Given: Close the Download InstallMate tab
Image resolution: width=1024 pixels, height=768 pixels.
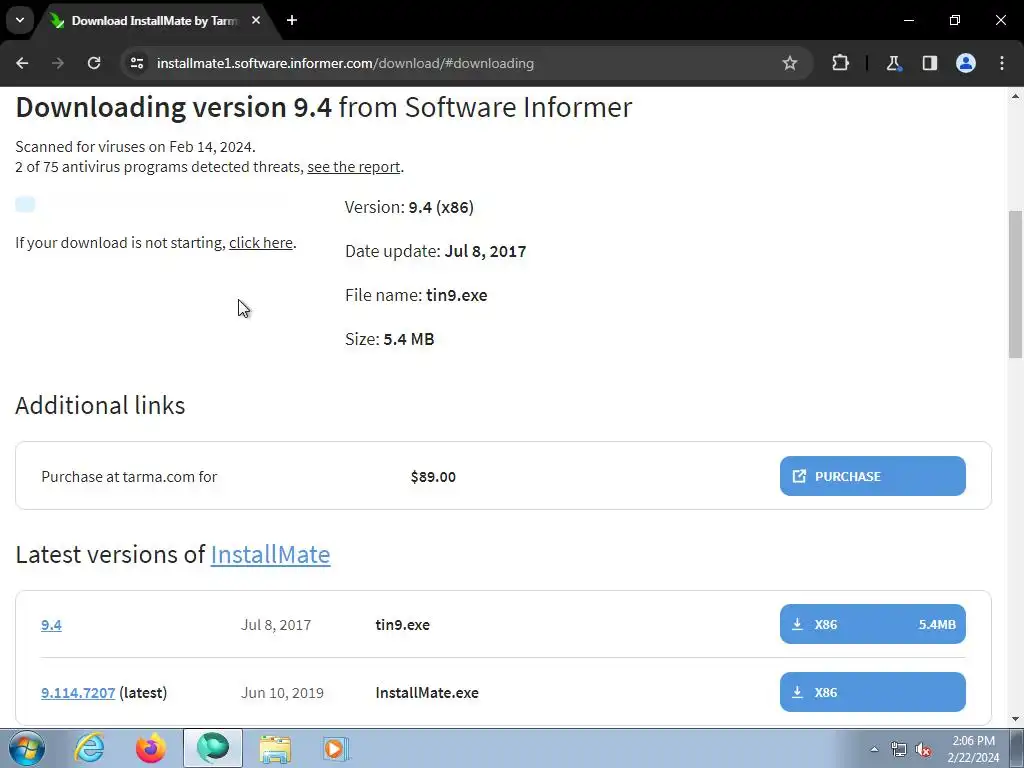Looking at the screenshot, I should click(256, 20).
